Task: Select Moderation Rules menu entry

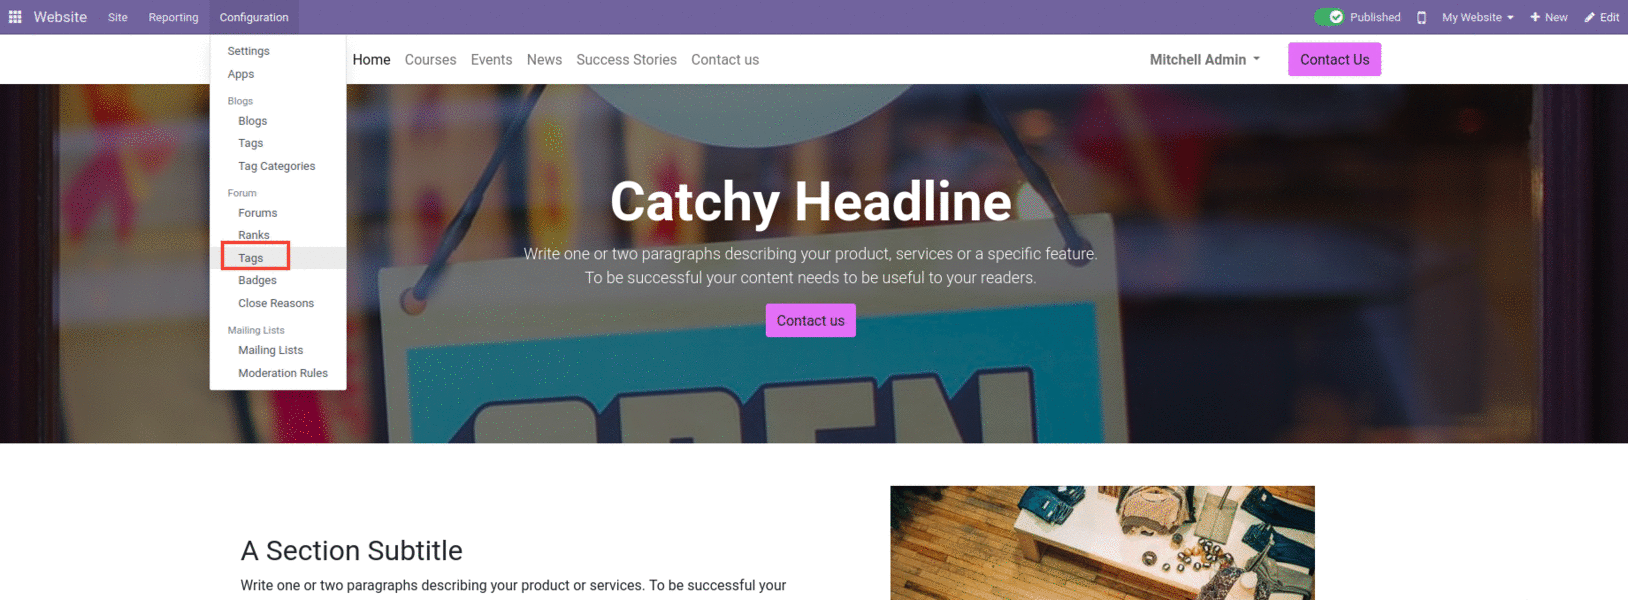Action: [283, 373]
